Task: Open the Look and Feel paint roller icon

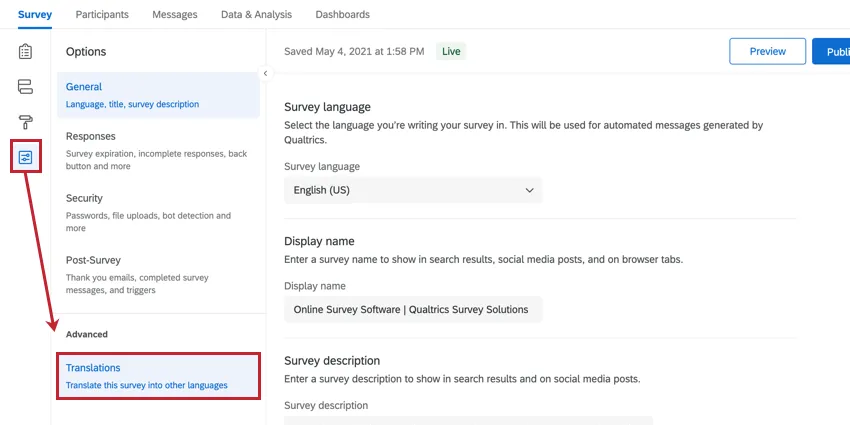Action: click(25, 122)
